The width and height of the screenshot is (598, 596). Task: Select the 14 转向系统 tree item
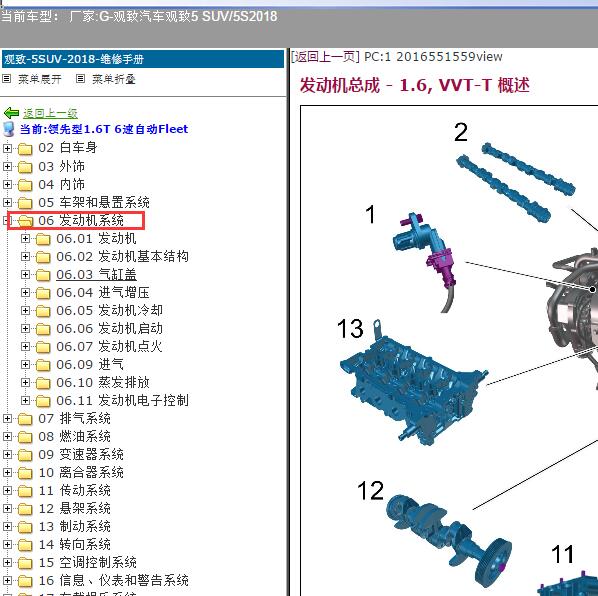coord(74,545)
